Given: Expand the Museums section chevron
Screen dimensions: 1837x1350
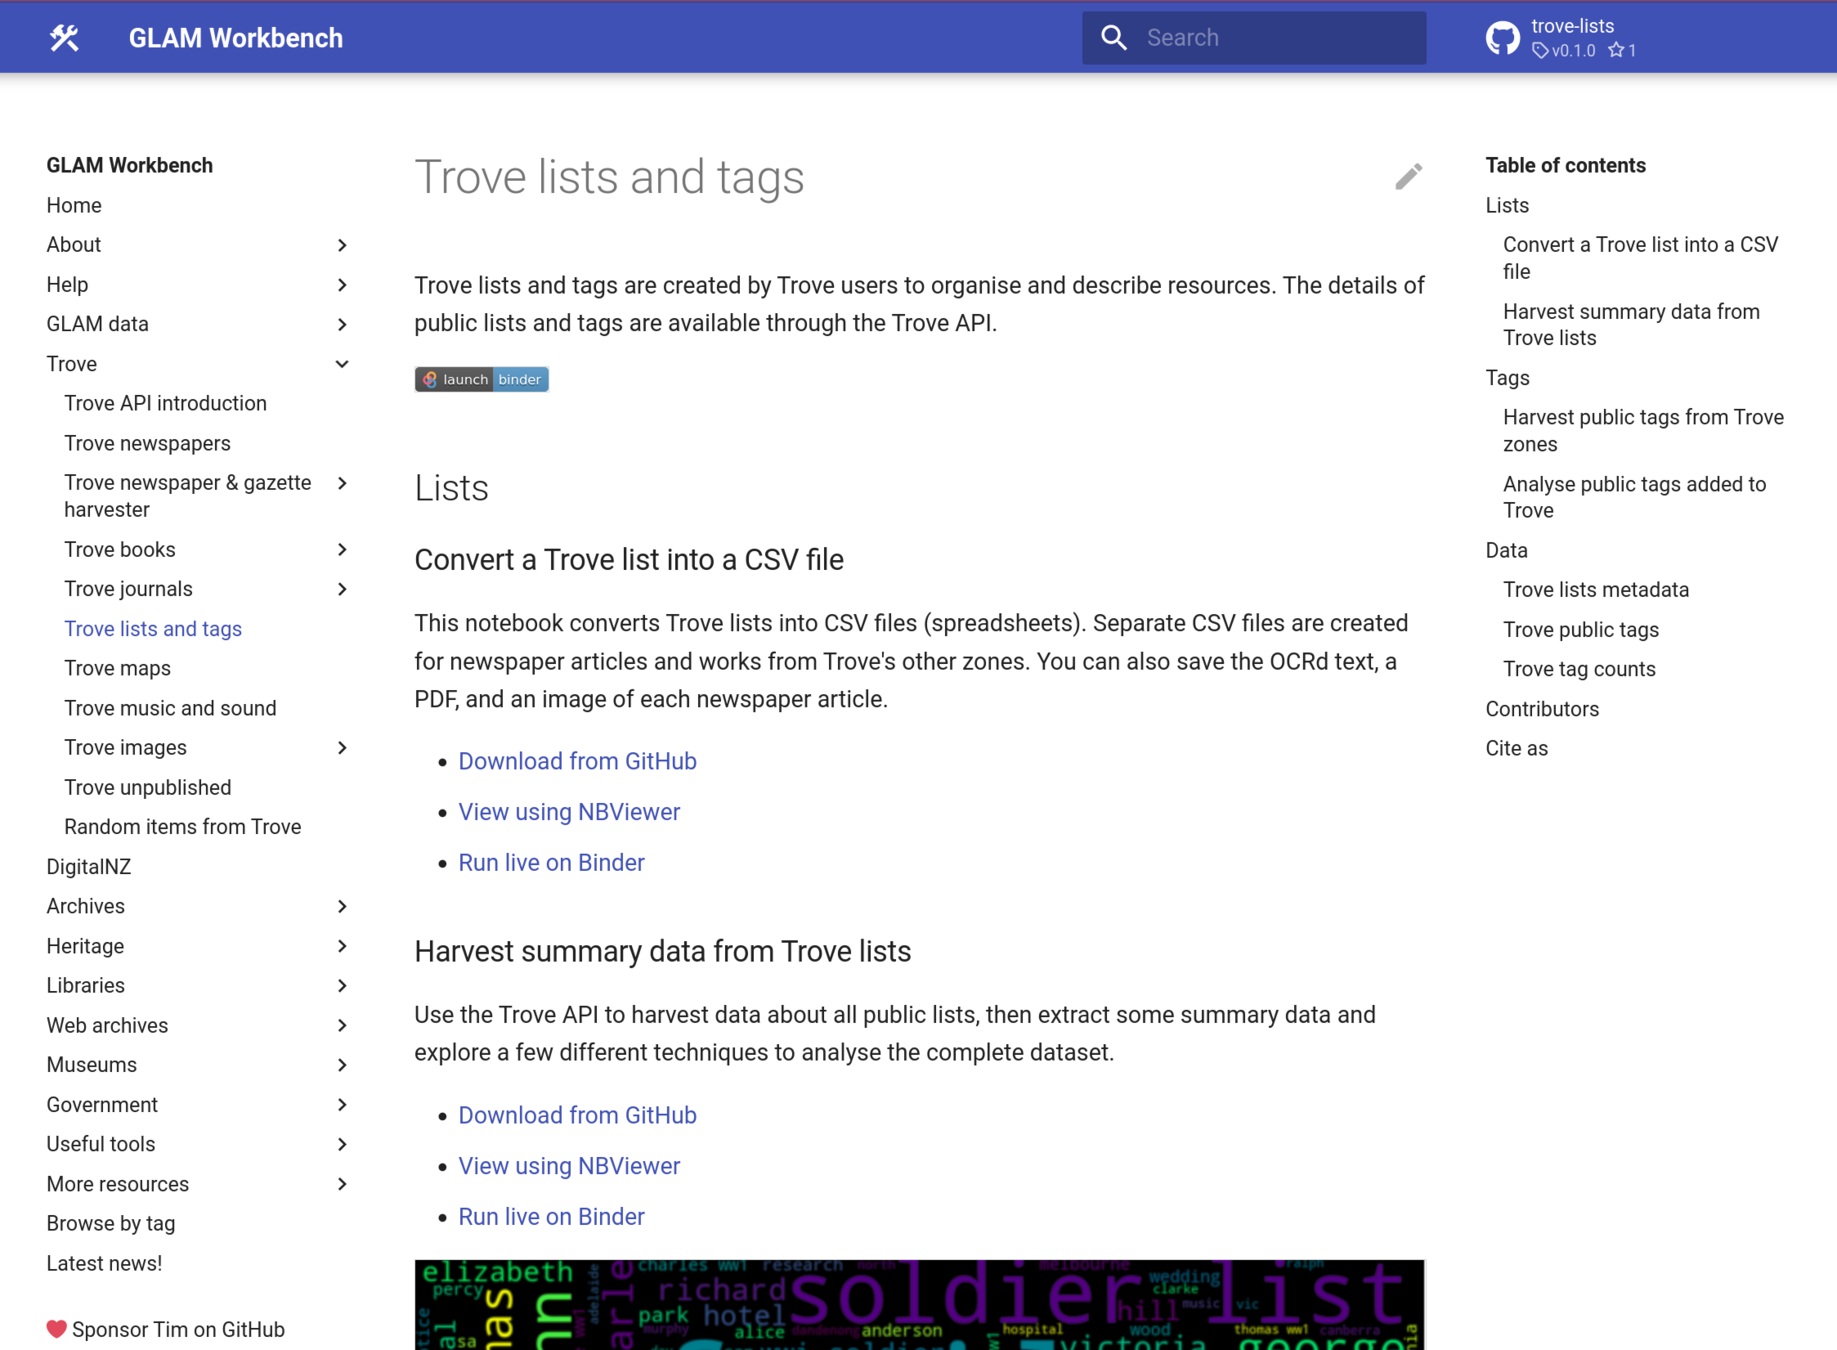Looking at the screenshot, I should 342,1065.
